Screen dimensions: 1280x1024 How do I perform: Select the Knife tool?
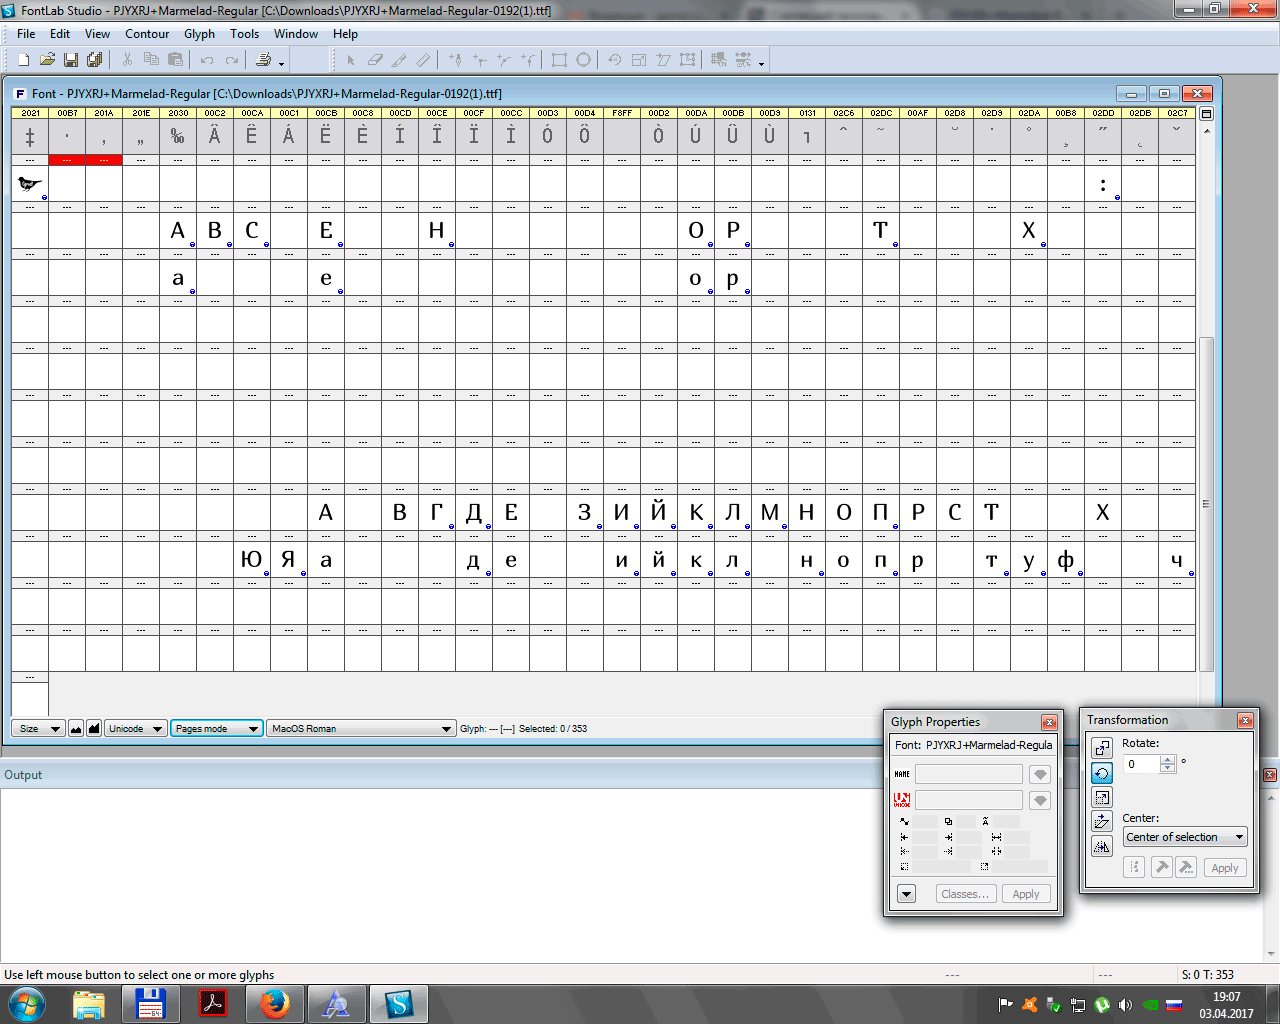pyautogui.click(x=399, y=60)
